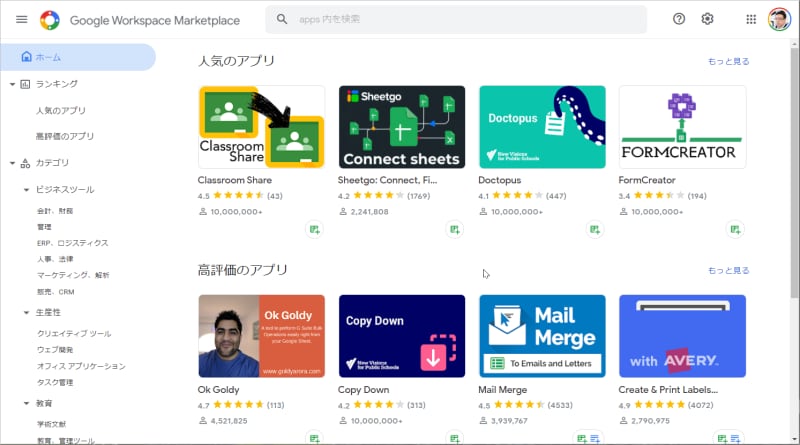The width and height of the screenshot is (800, 445).
Task: Click the ランキング chart icon
Action: tap(25, 84)
